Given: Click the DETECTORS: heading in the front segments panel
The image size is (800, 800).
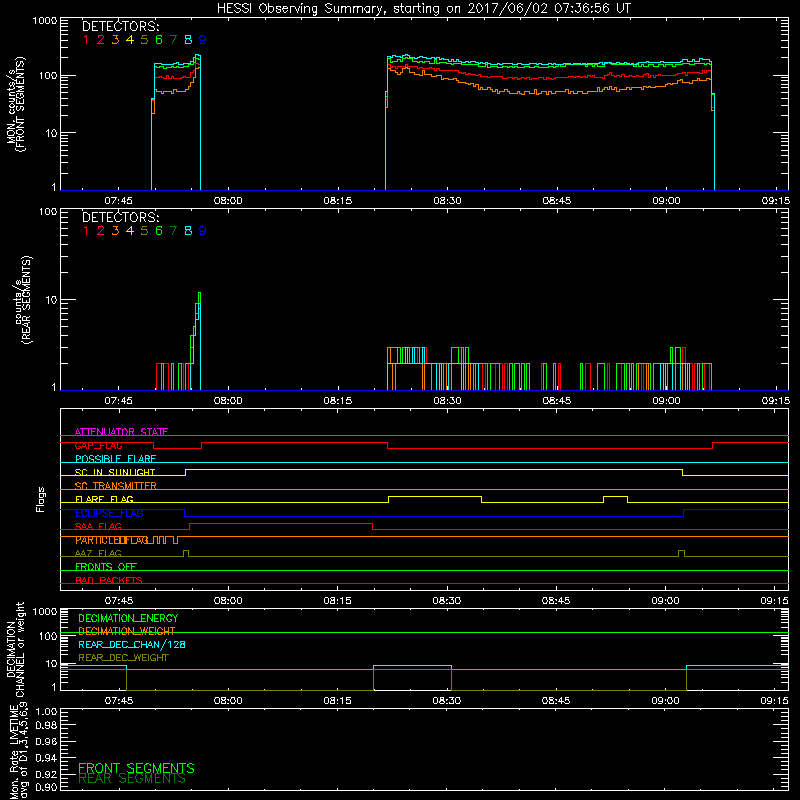Looking at the screenshot, I should (121, 27).
